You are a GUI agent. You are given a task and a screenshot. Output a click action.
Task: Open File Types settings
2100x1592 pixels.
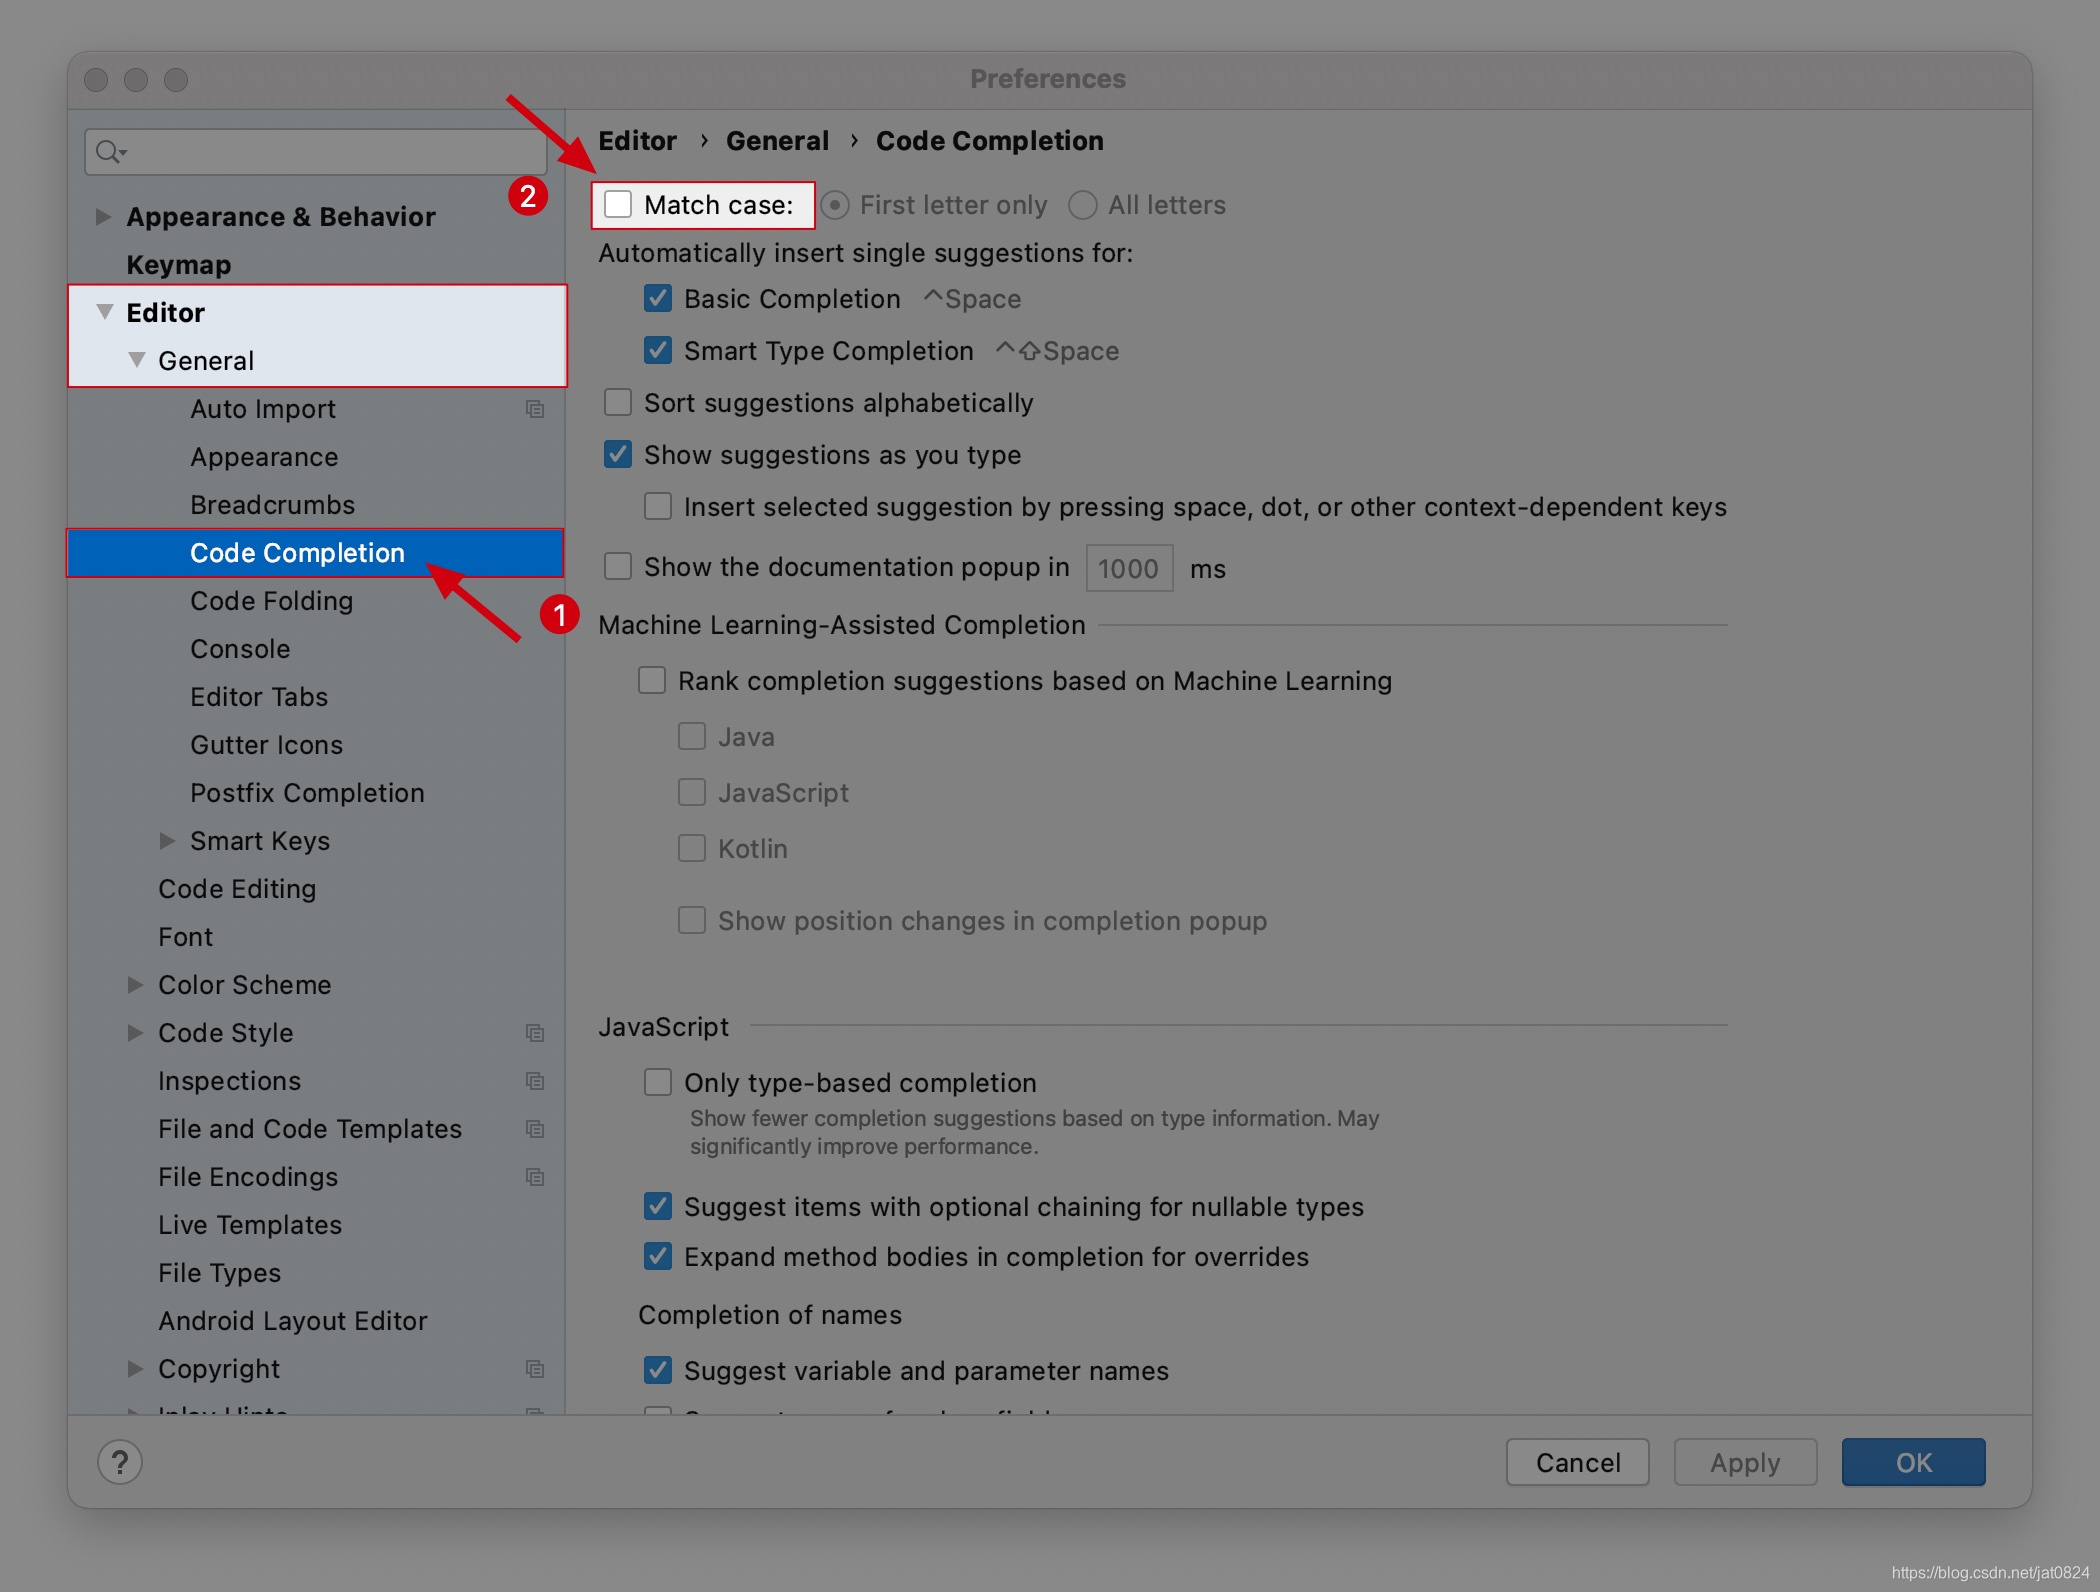coord(219,1273)
